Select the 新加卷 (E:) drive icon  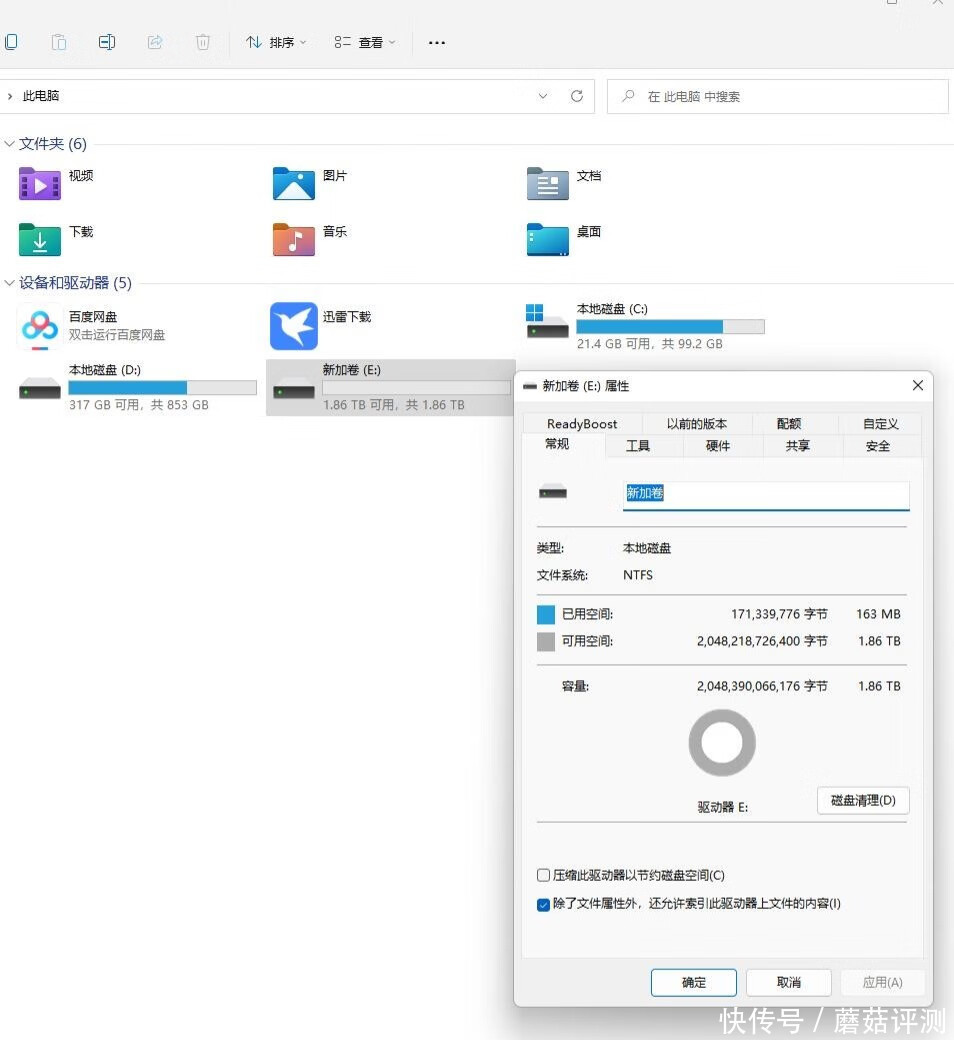[293, 387]
